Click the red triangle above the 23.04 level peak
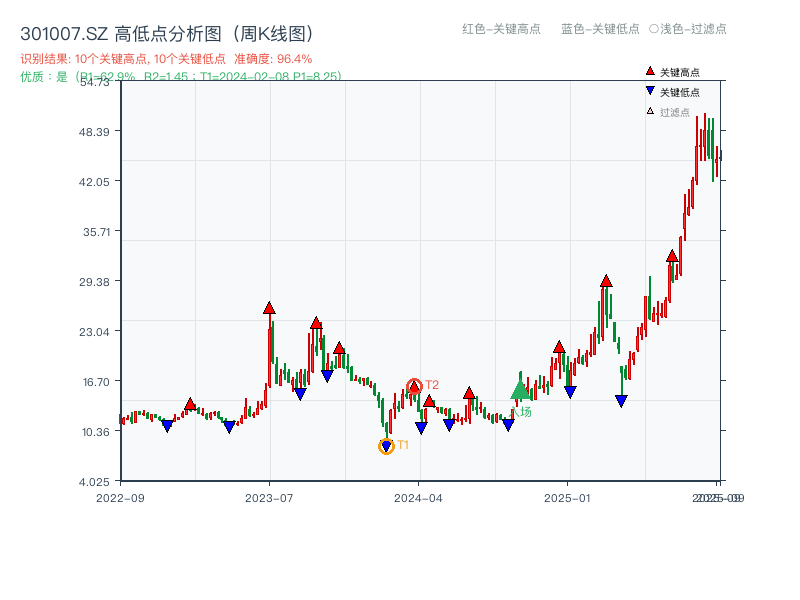 [x=316, y=324]
